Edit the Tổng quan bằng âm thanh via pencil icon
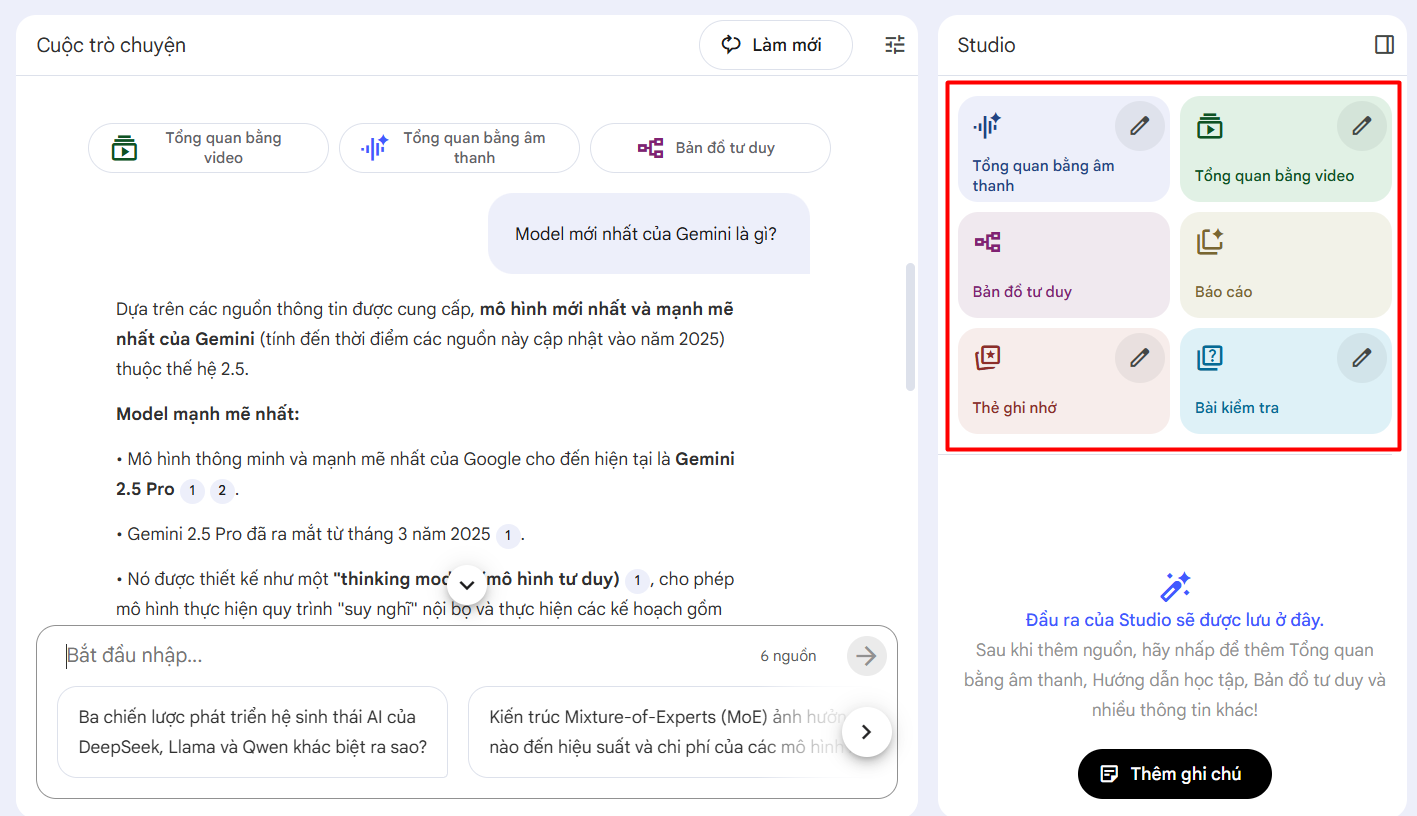This screenshot has width=1417, height=816. (x=1139, y=125)
